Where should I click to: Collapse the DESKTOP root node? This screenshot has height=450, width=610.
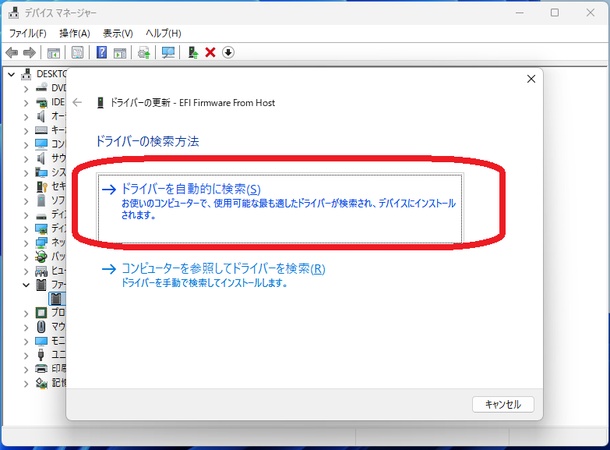[x=11, y=74]
